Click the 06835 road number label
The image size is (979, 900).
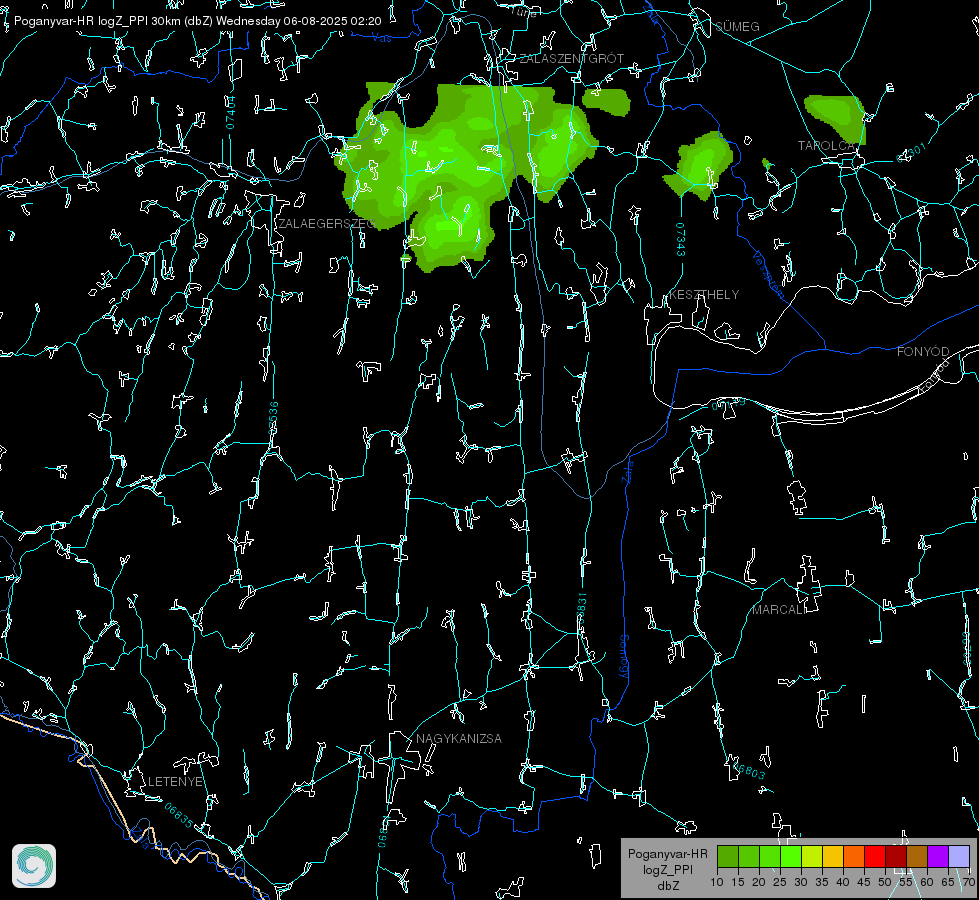tap(179, 816)
